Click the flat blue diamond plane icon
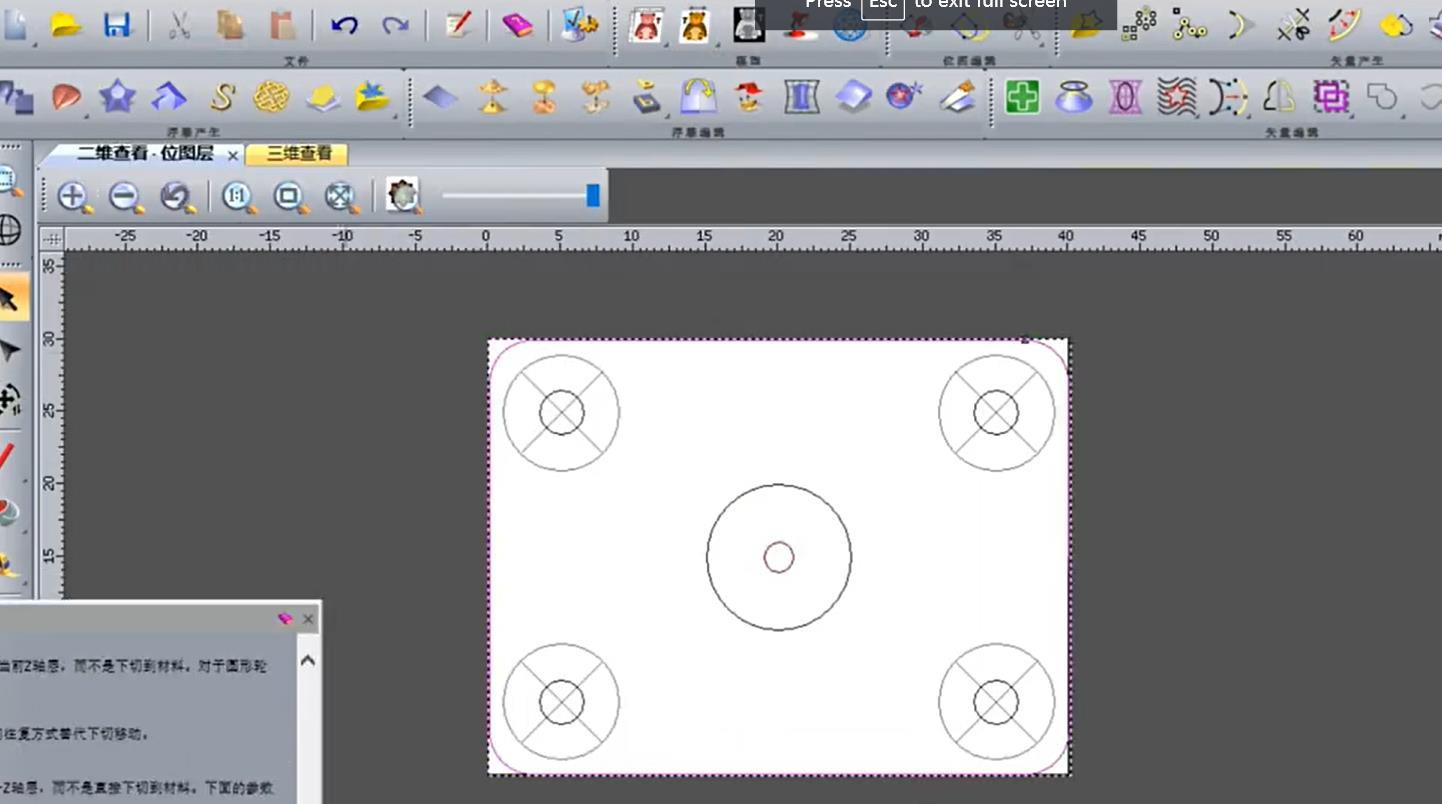Image resolution: width=1442 pixels, height=804 pixels. click(440, 97)
